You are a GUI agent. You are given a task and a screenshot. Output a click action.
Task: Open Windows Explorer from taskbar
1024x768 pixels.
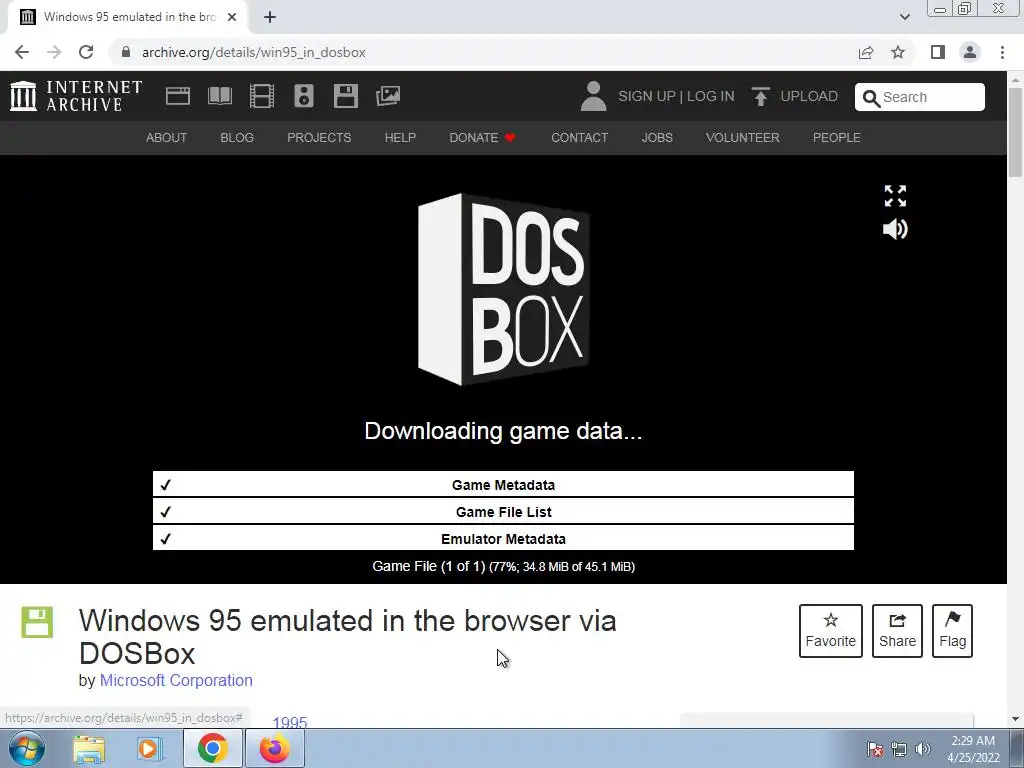click(x=89, y=748)
